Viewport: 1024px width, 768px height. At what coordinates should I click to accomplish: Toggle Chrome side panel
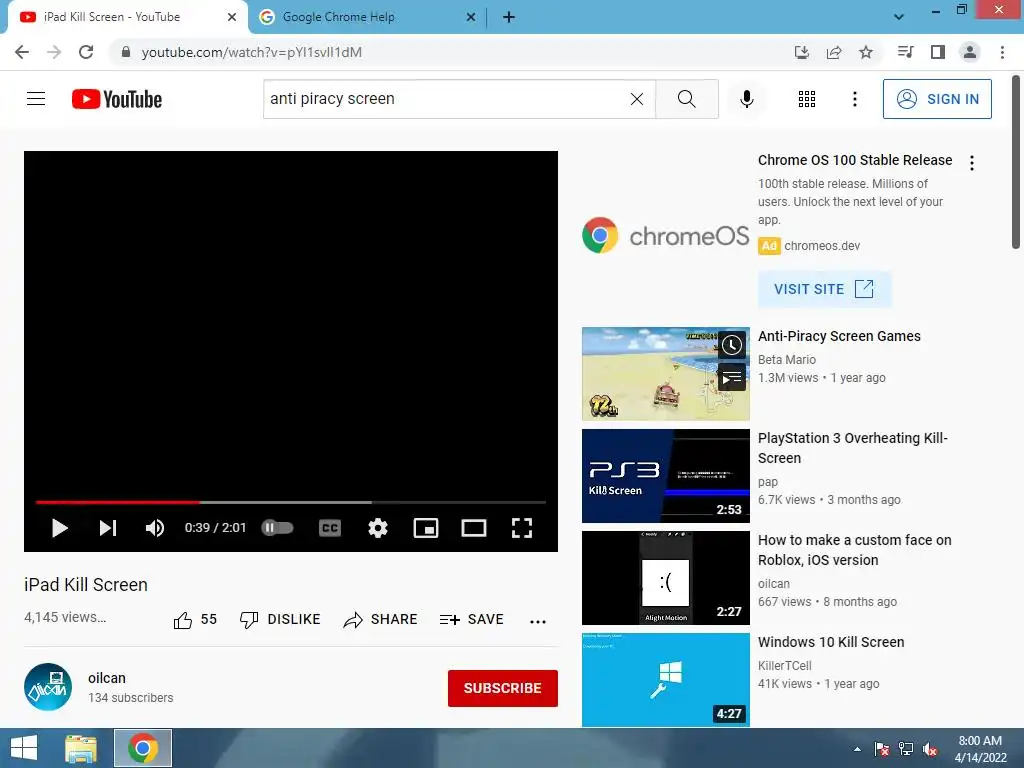(x=938, y=52)
